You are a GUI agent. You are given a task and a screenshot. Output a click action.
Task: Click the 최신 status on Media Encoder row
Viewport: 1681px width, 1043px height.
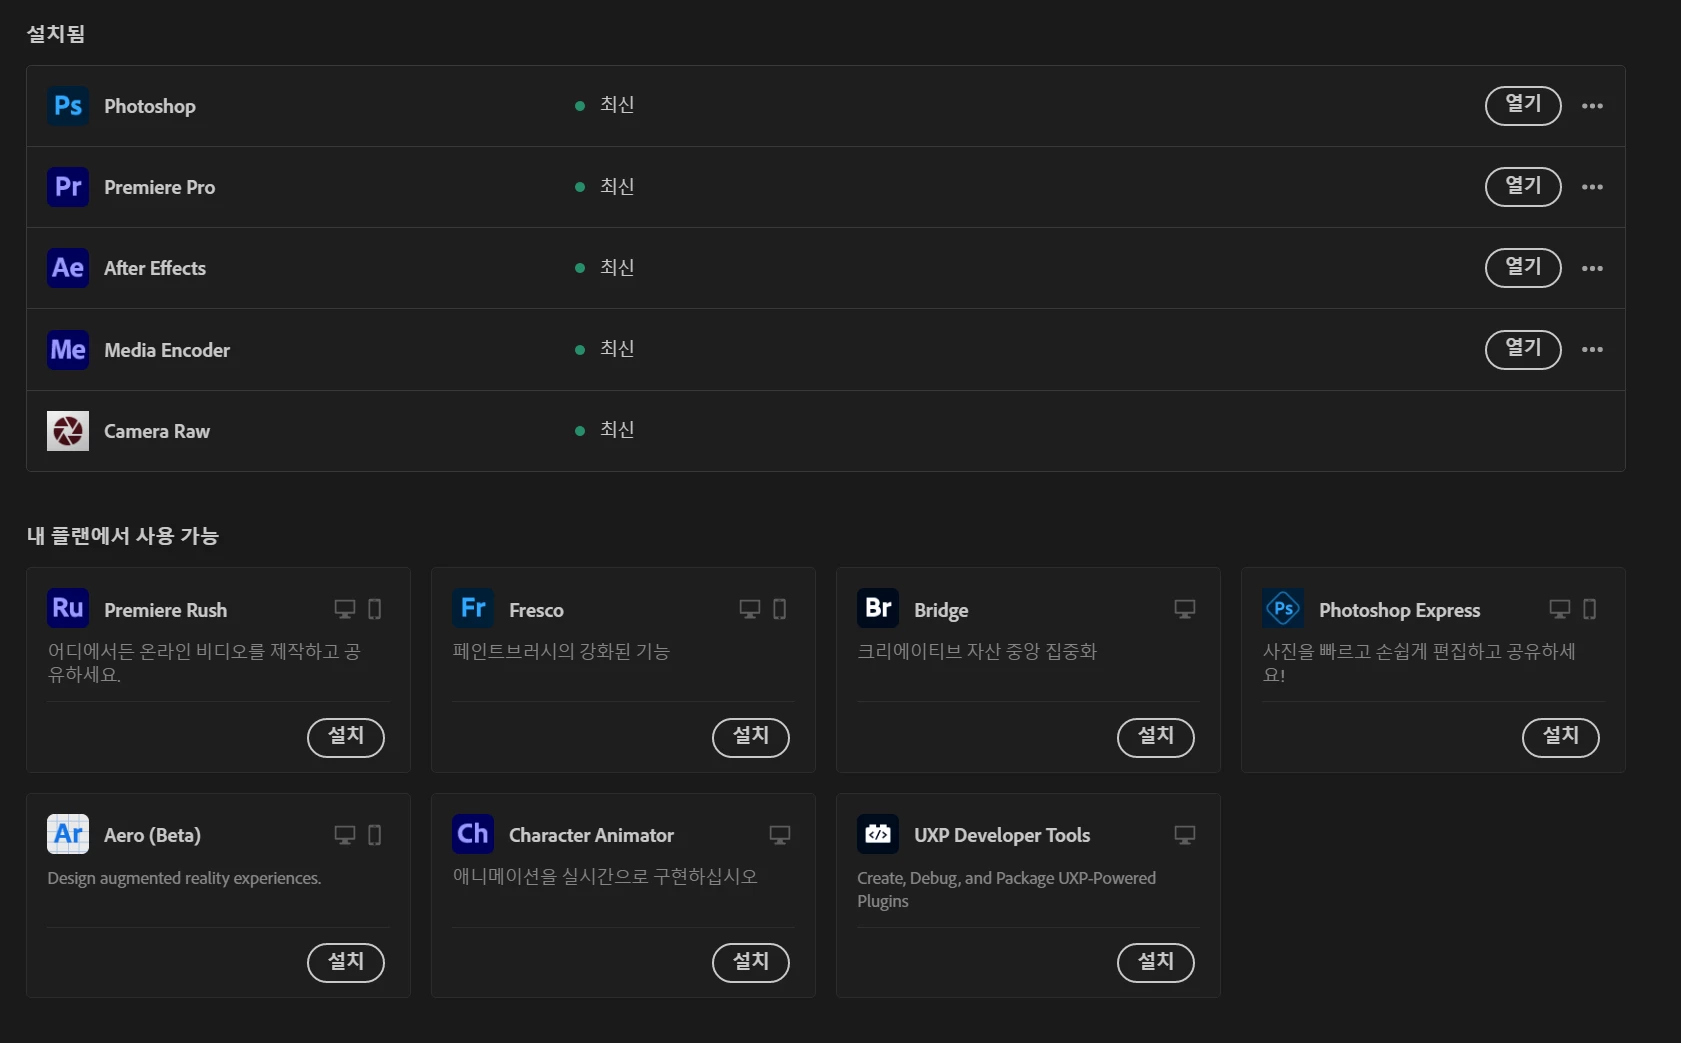coord(617,349)
